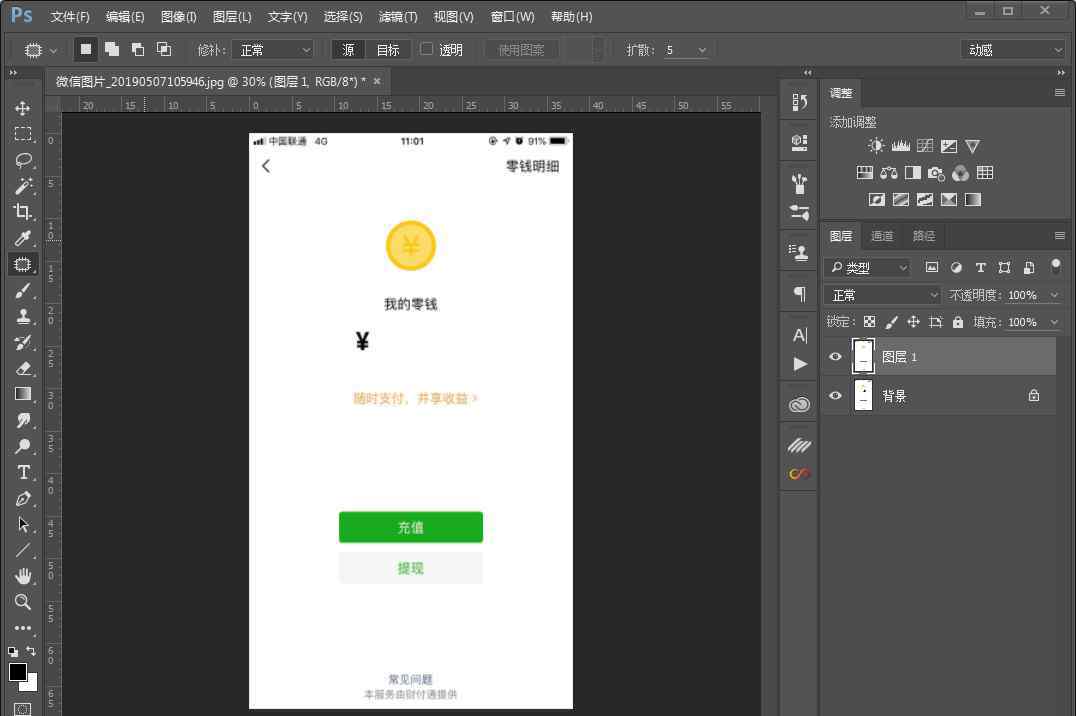Select the Zoom tool
Screen dimensions: 1076x716
pos(22,602)
